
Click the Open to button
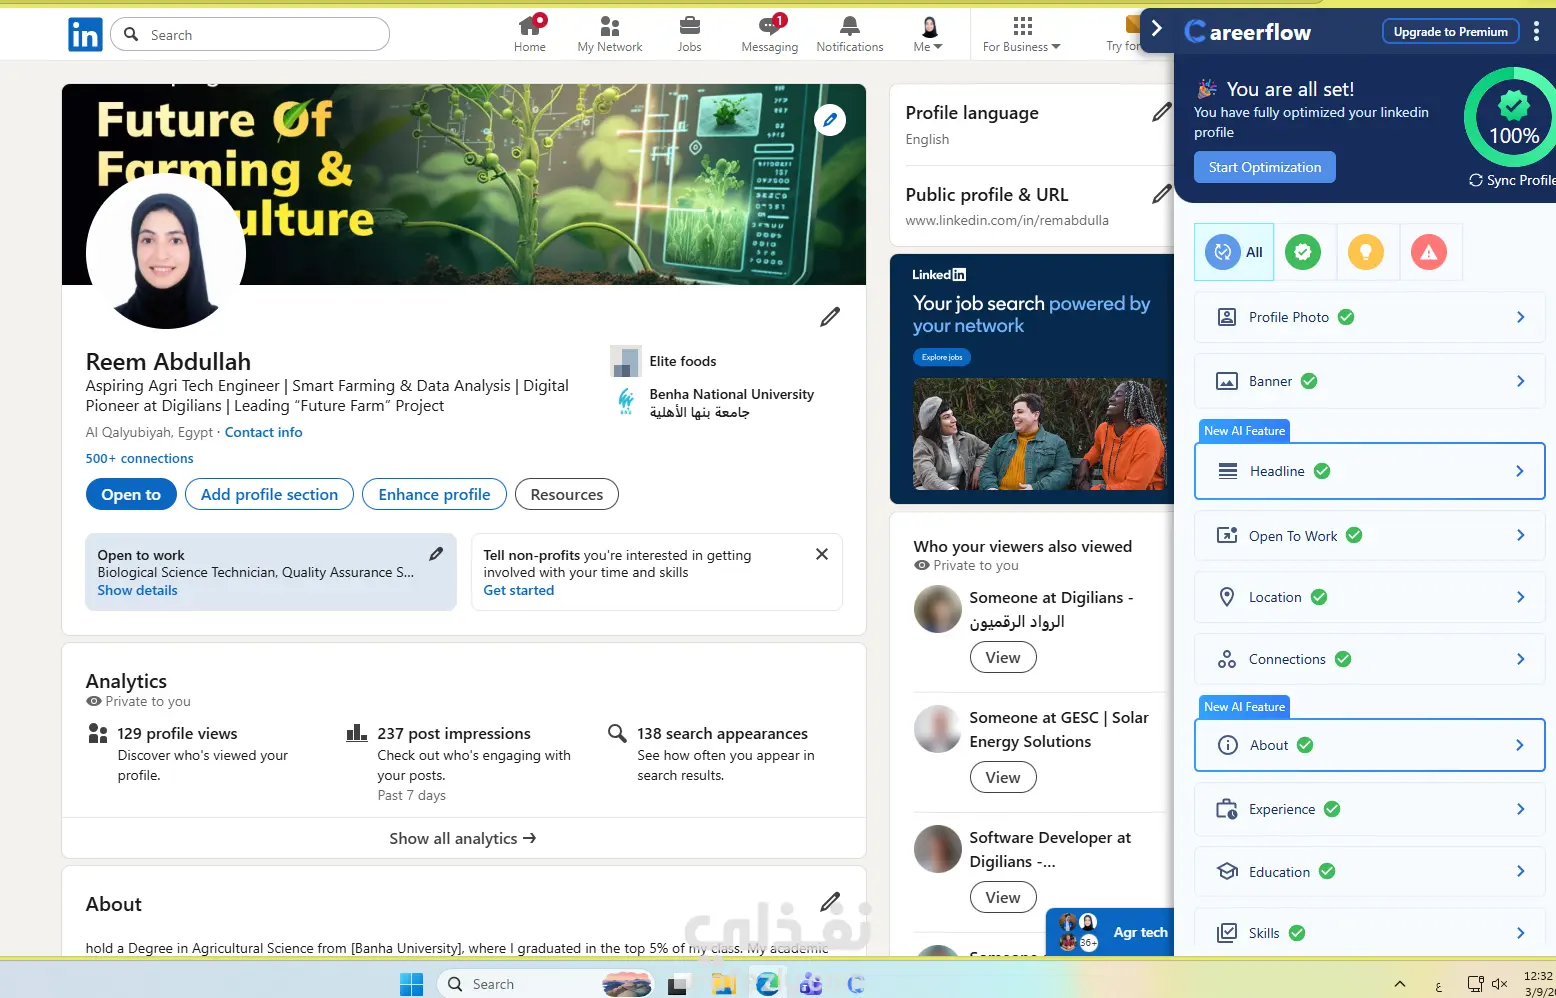pyautogui.click(x=131, y=494)
